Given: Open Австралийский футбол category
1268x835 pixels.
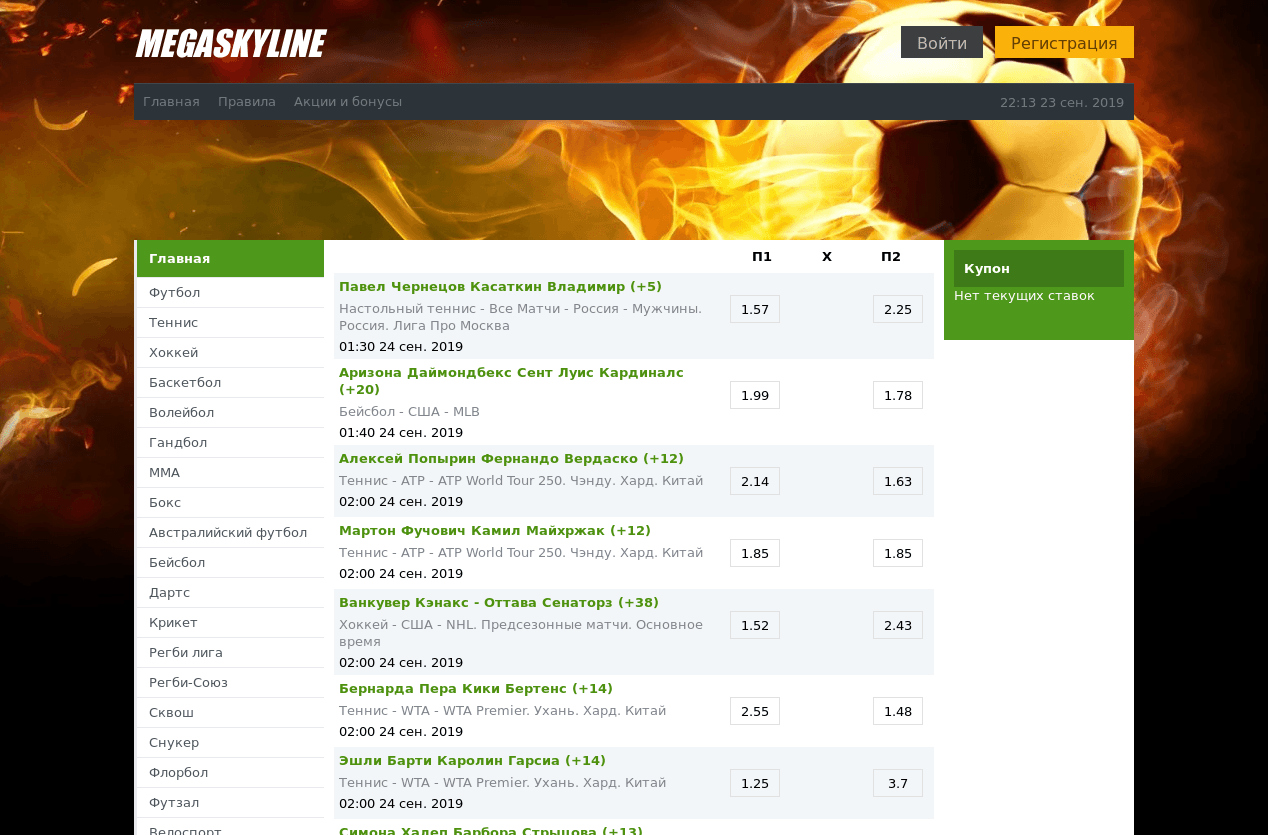Looking at the screenshot, I should coord(228,532).
